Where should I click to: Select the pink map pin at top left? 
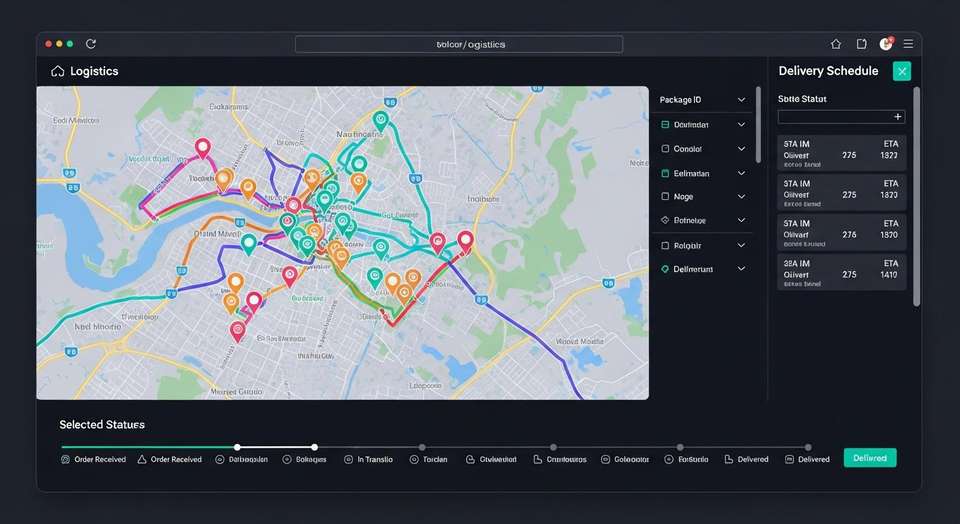tap(203, 148)
